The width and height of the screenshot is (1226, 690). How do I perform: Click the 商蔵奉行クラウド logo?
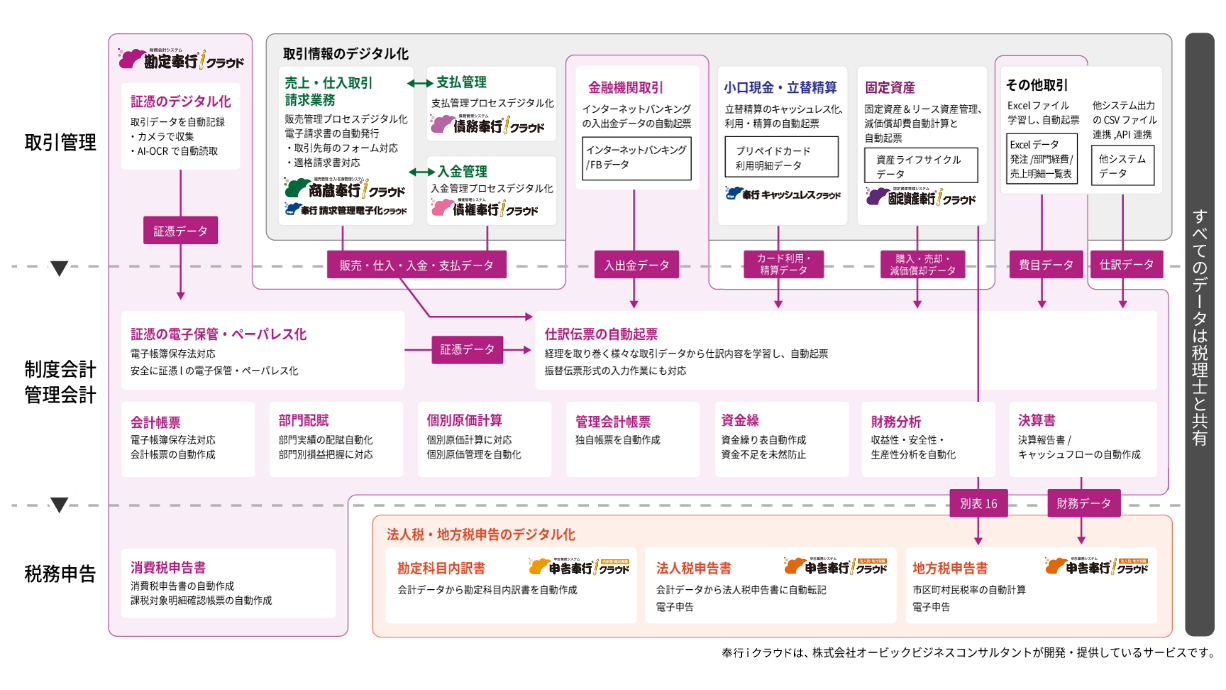(x=345, y=187)
